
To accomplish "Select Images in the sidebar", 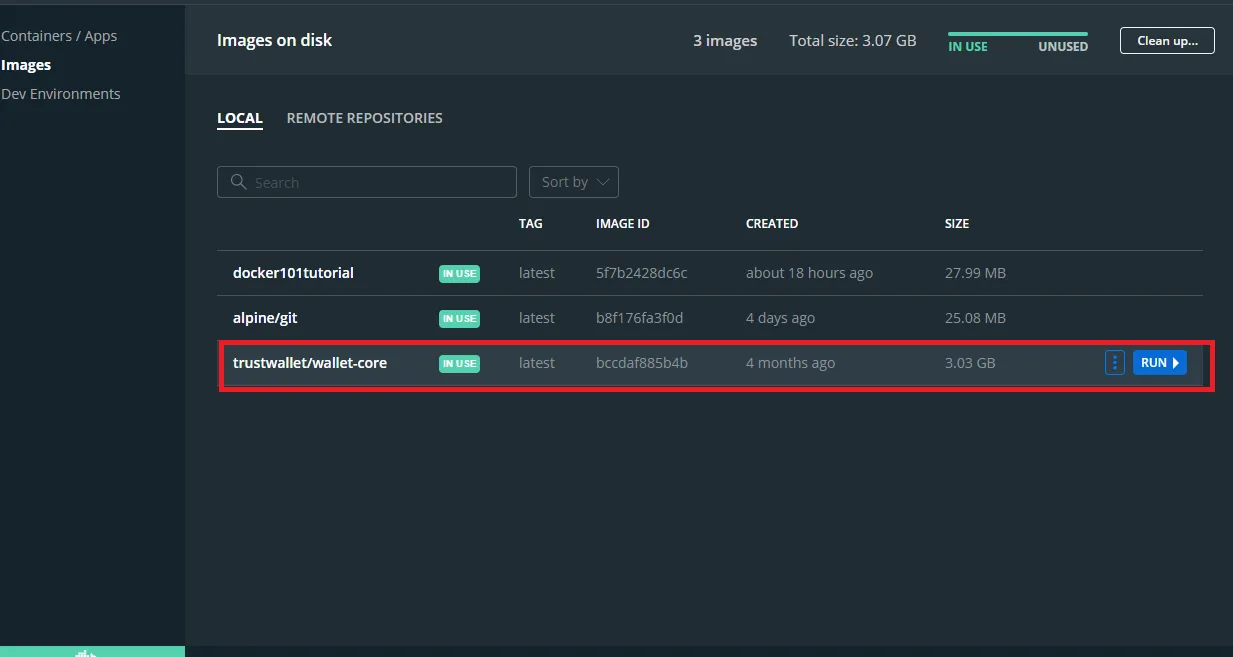I will 26,65.
